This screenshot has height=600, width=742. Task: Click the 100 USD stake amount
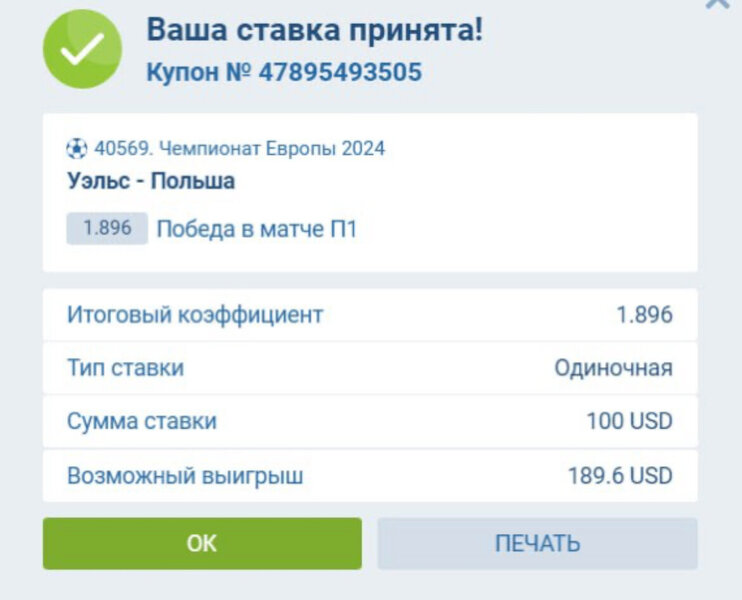tap(629, 422)
